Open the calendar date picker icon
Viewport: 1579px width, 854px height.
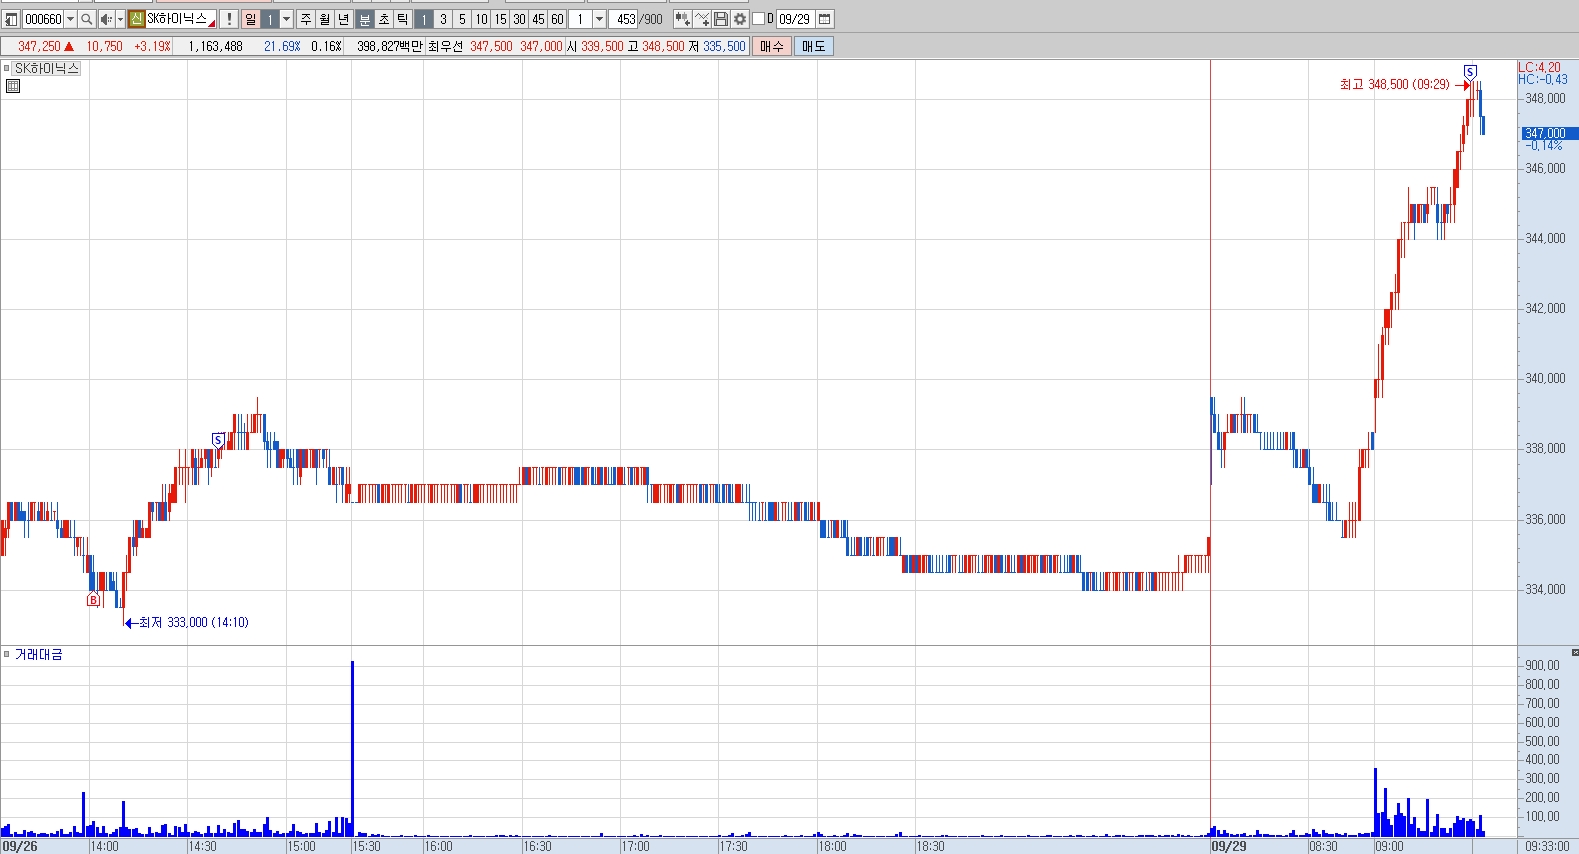pos(825,19)
